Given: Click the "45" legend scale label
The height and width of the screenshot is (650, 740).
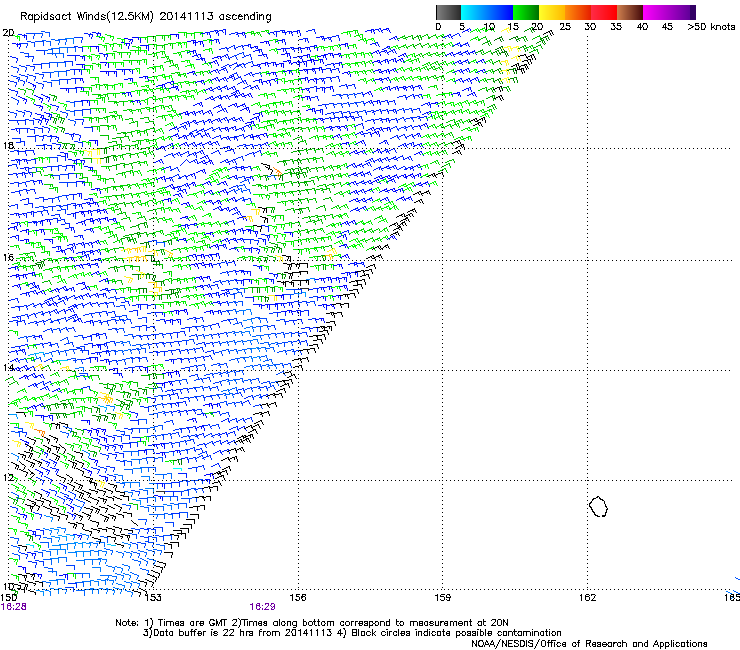Looking at the screenshot, I should 667,27.
